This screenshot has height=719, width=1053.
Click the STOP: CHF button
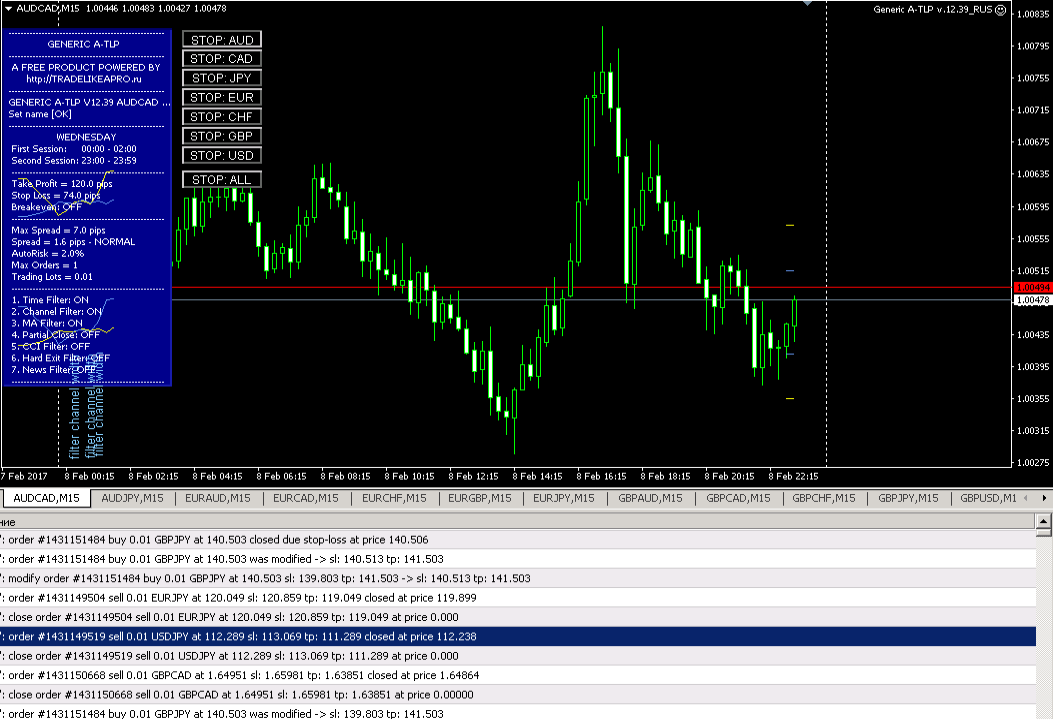point(222,117)
